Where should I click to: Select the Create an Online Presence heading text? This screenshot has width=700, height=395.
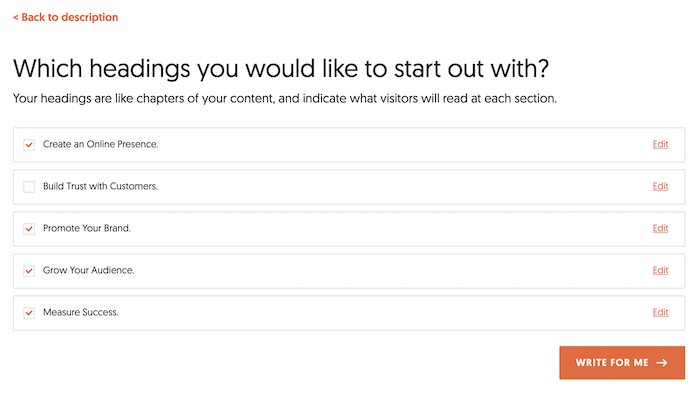[x=100, y=144]
